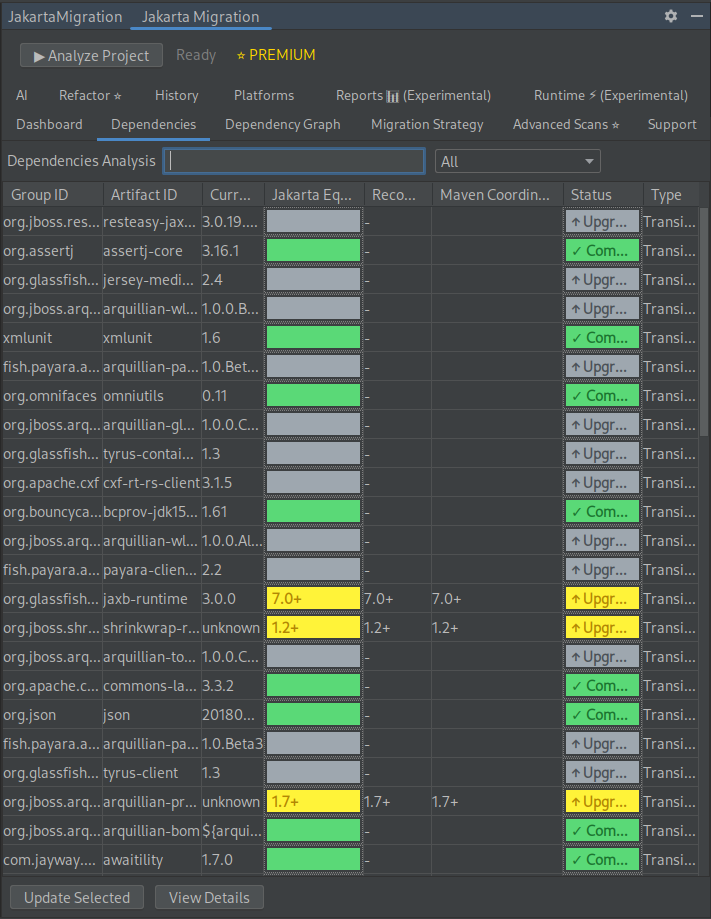Select the jaxb-runtime artifact cell
Viewport: 711px width, 919px height.
coord(152,599)
